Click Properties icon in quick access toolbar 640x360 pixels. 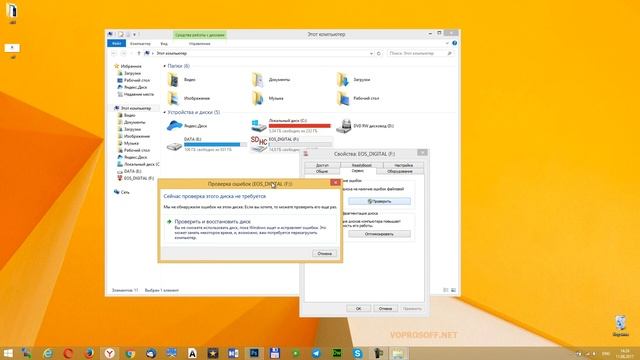[x=121, y=34]
